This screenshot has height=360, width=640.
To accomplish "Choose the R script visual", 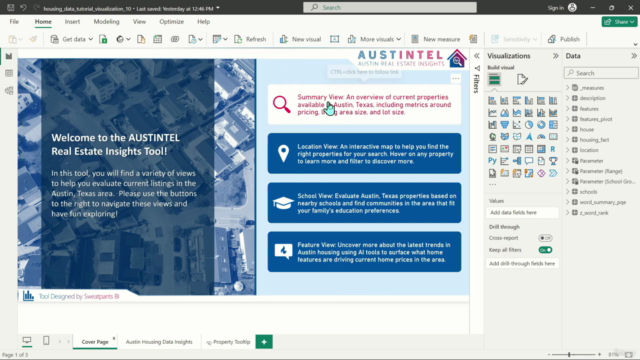I will [x=553, y=149].
